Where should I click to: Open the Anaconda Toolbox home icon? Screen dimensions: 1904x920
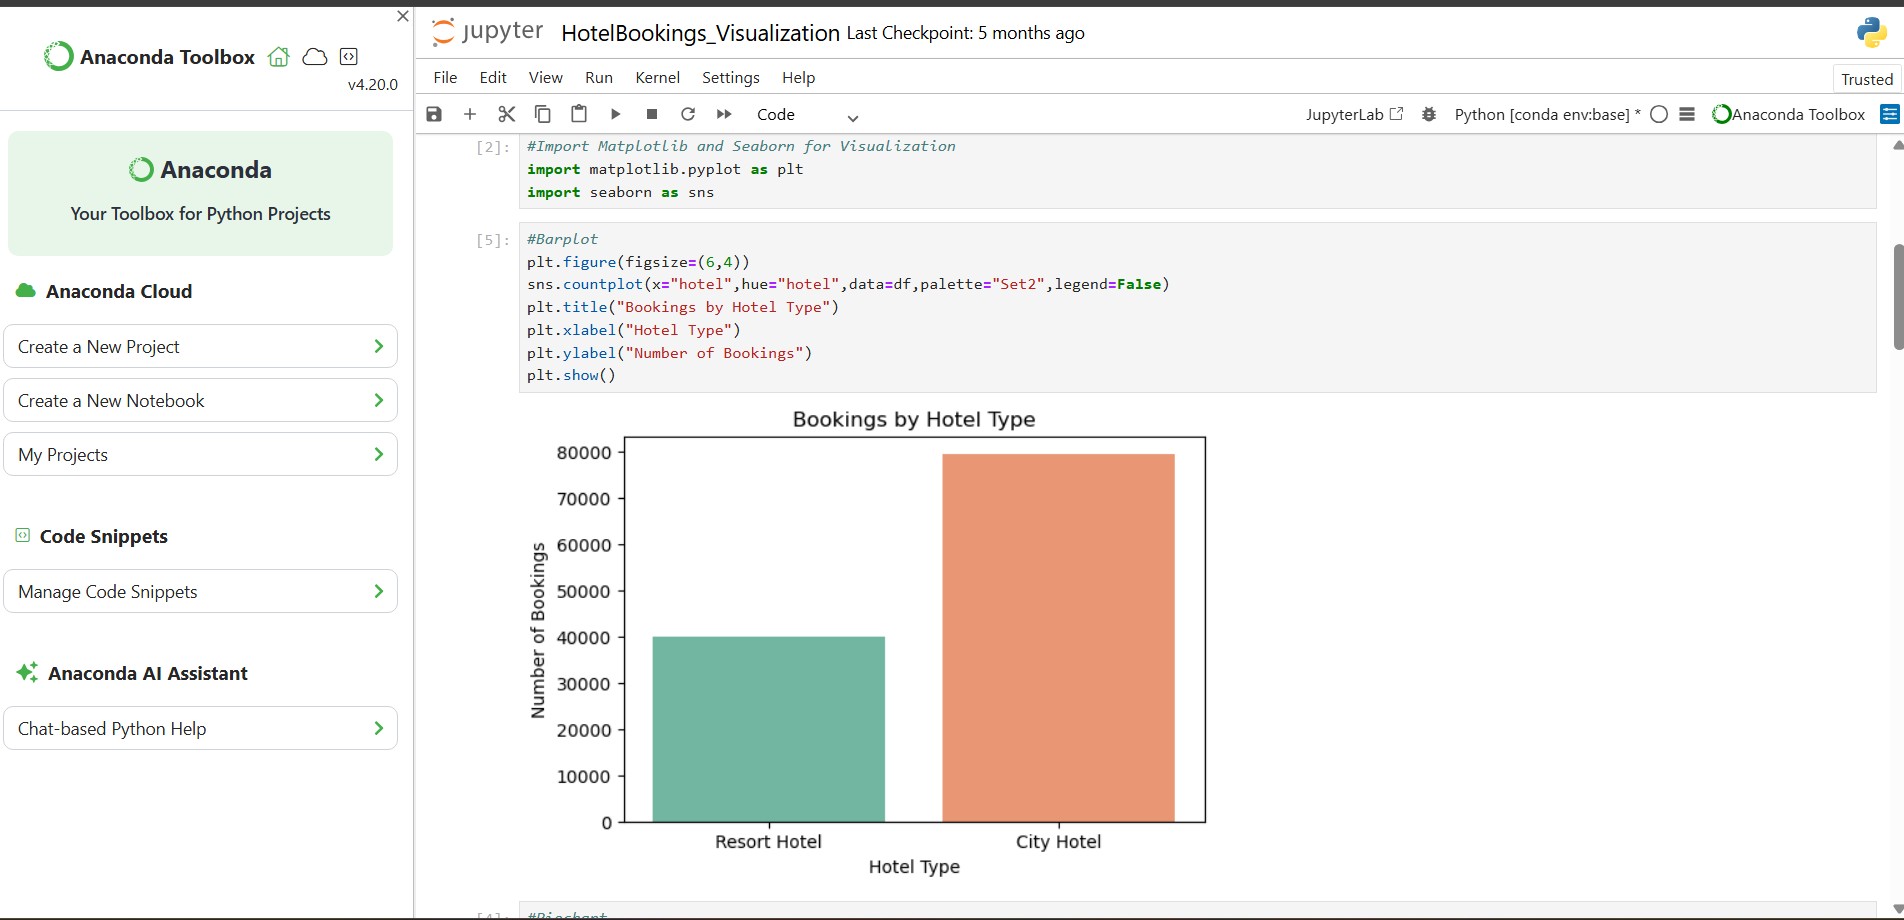pyautogui.click(x=279, y=57)
